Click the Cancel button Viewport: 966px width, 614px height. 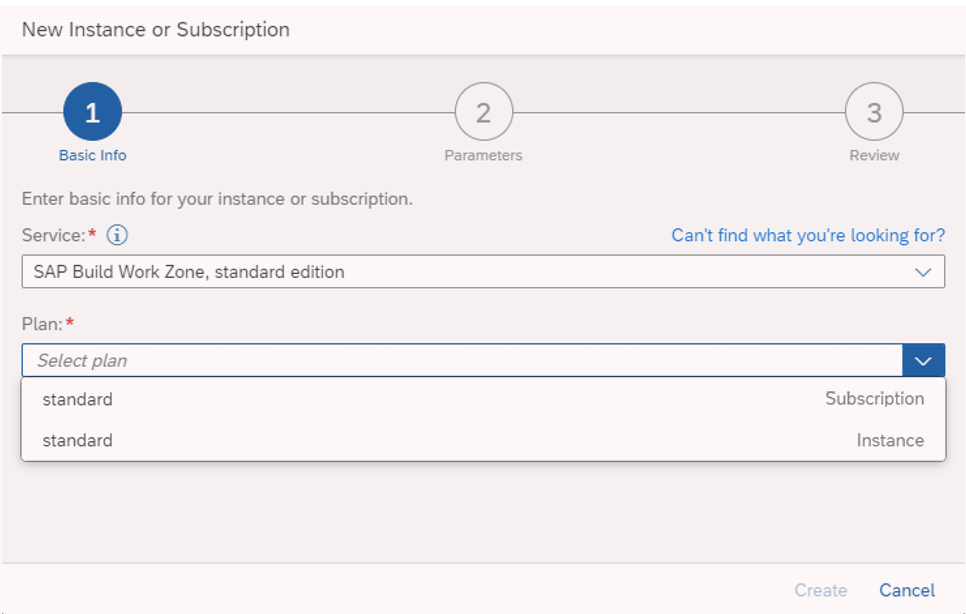(906, 590)
